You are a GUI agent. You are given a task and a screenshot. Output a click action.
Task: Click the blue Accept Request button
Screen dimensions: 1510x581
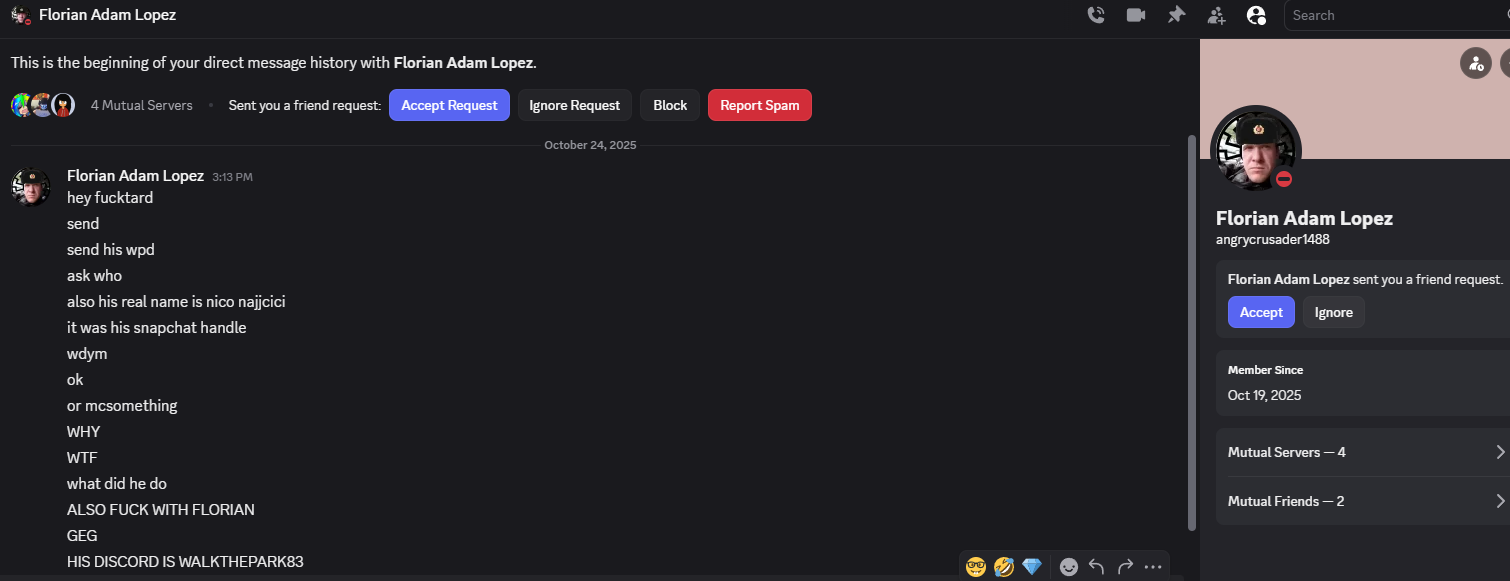[449, 105]
